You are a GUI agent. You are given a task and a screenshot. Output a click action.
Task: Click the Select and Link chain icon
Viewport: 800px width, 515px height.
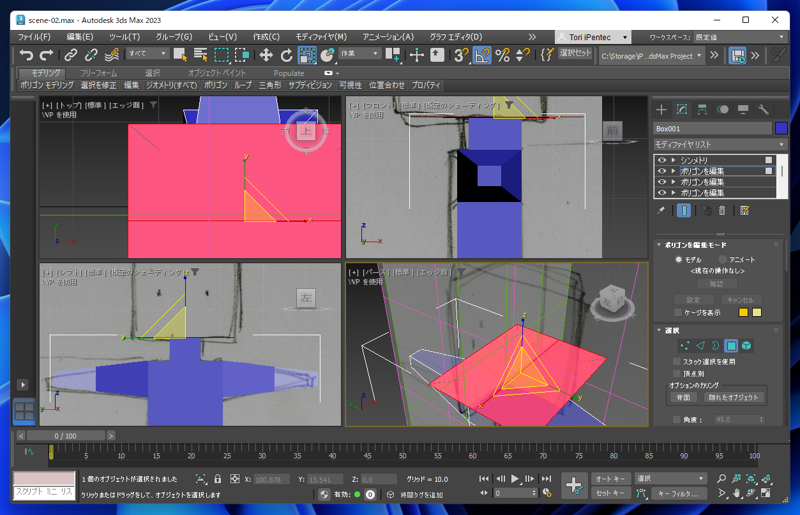tap(70, 55)
